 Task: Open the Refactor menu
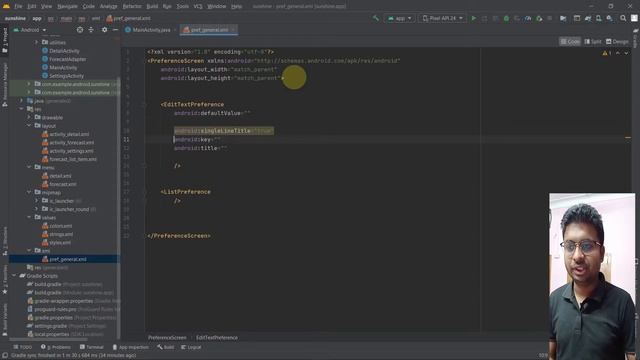tap(132, 7)
